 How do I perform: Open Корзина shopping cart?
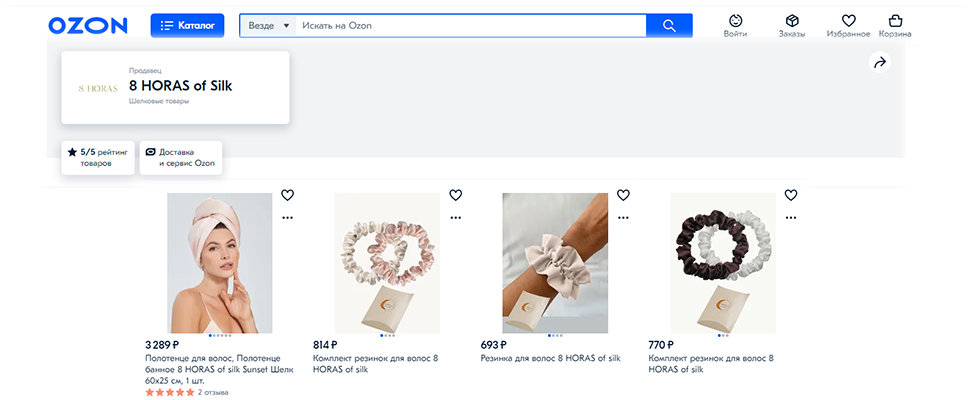[x=895, y=27]
